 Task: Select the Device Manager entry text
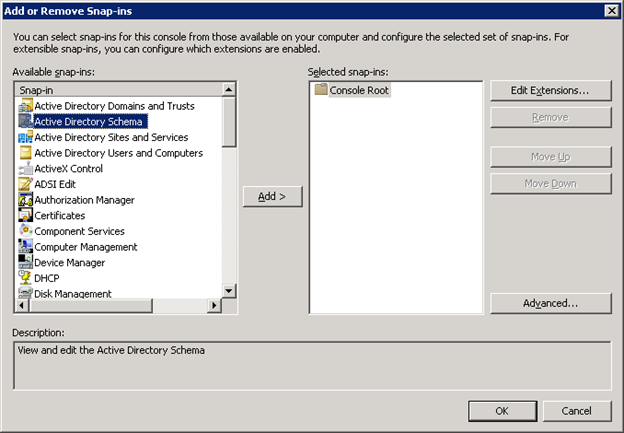[70, 263]
